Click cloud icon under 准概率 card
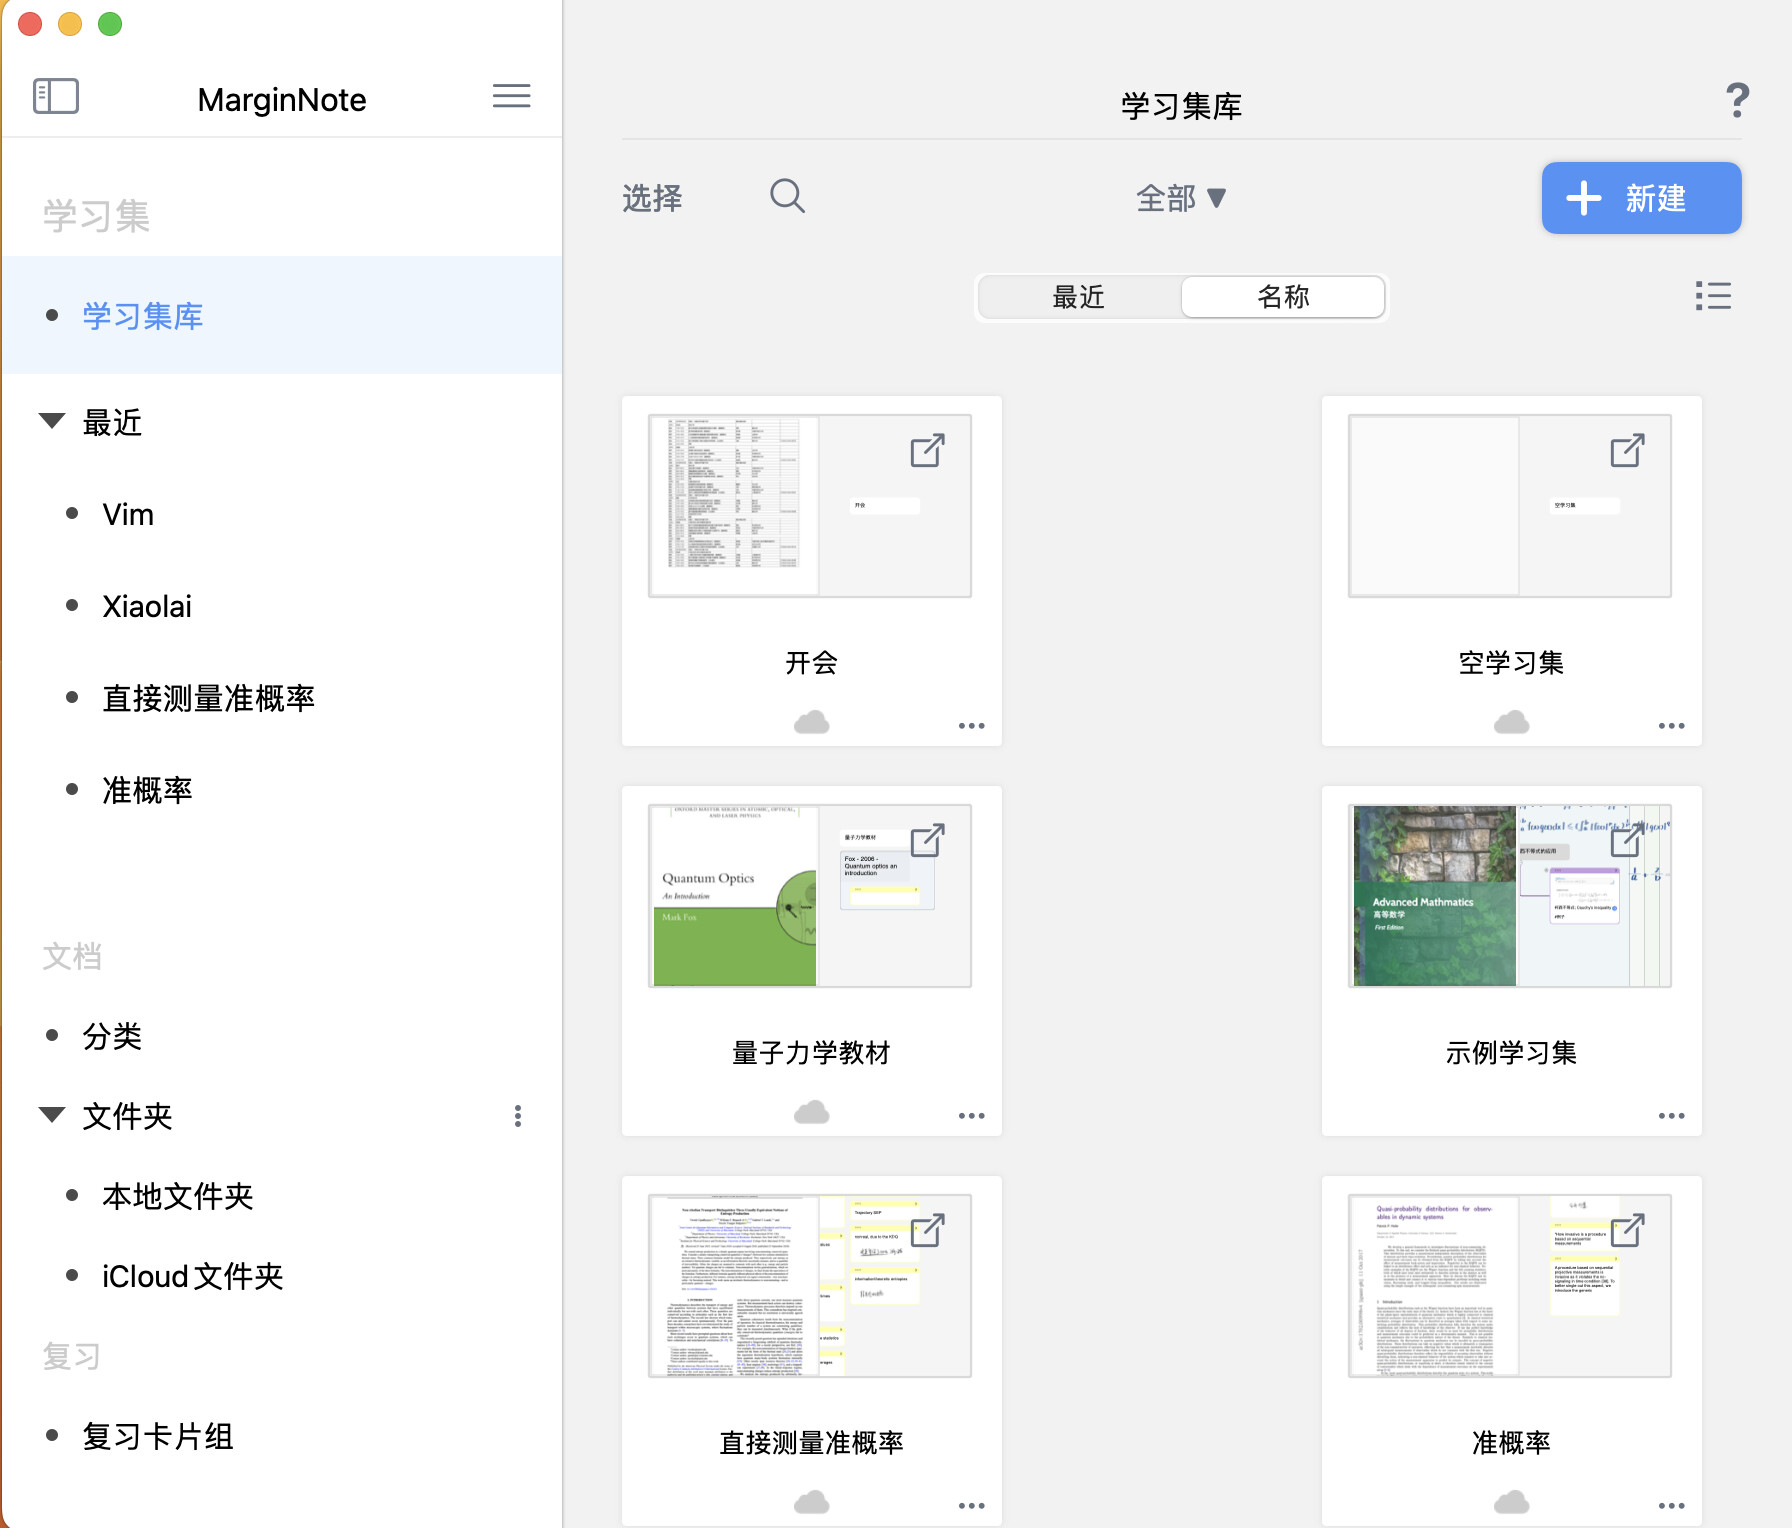Screen dimensions: 1792x1528 pyautogui.click(x=1511, y=1502)
